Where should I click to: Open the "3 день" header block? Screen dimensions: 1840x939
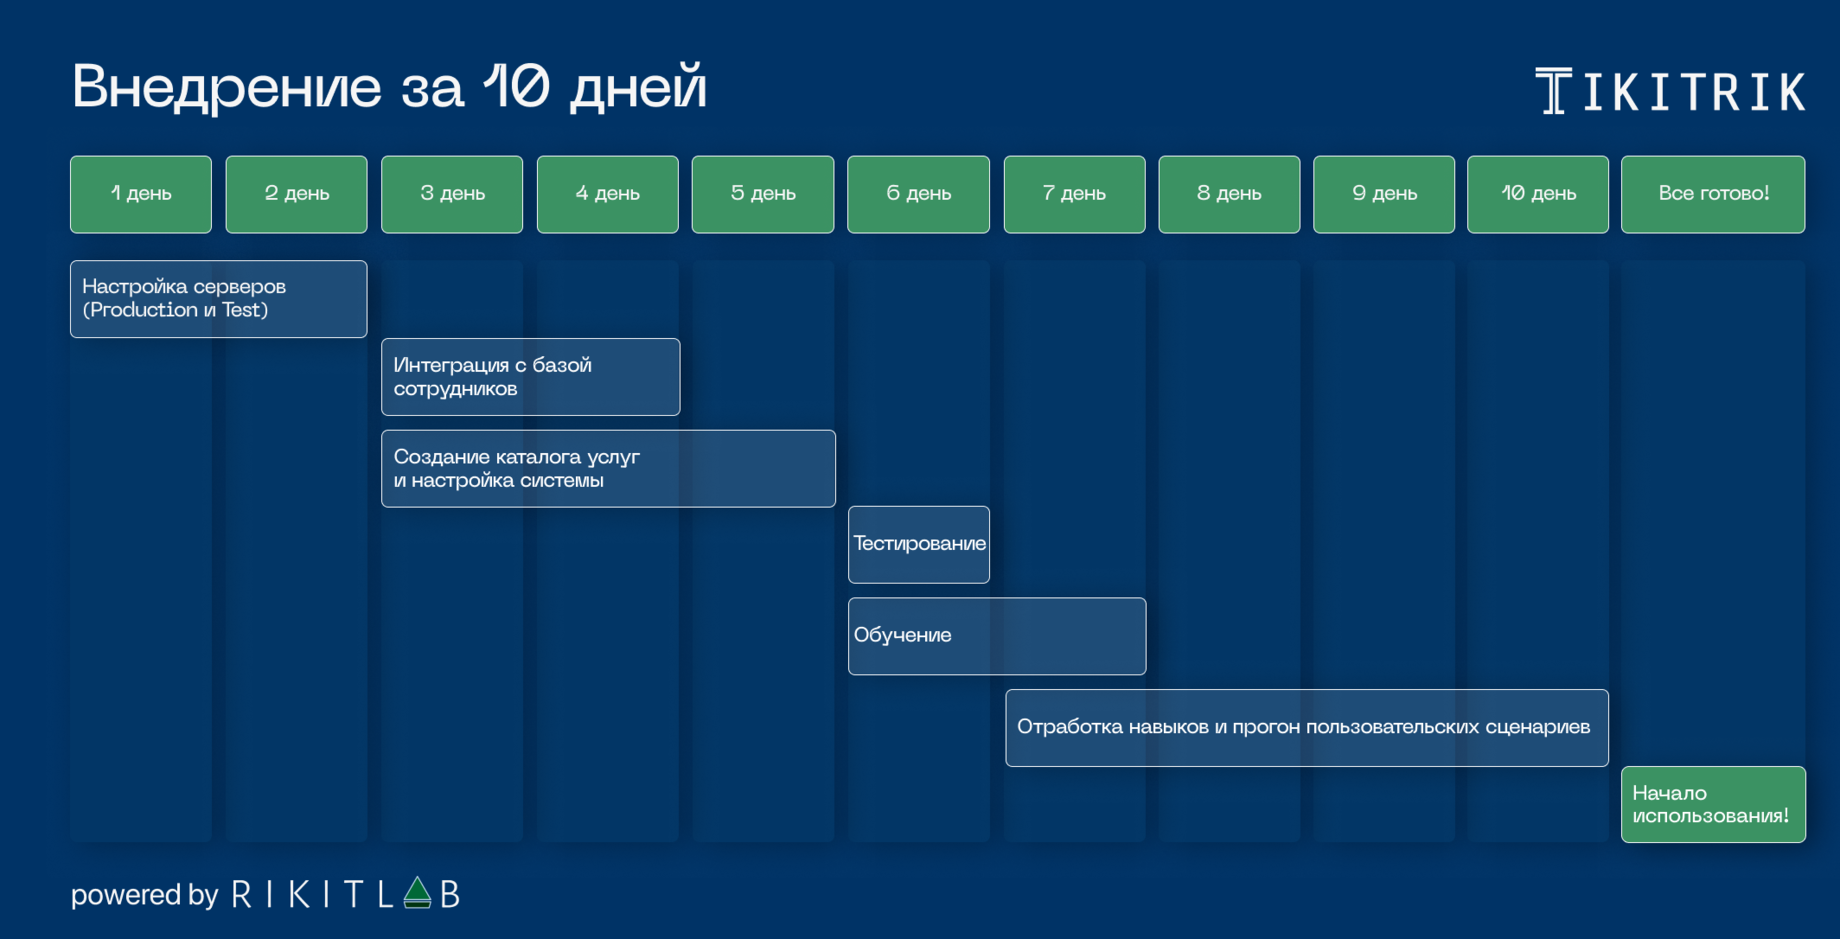(x=452, y=194)
